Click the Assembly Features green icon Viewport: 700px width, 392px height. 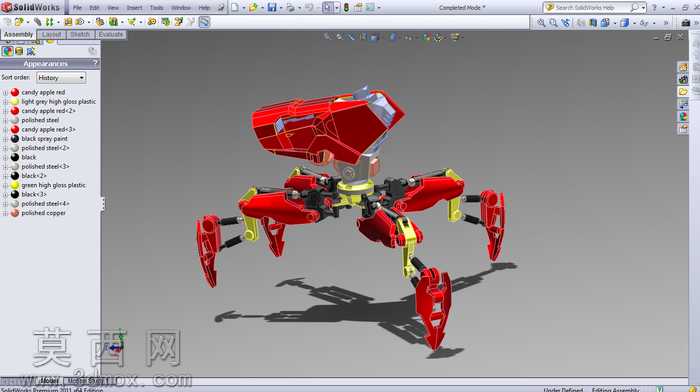[113, 22]
